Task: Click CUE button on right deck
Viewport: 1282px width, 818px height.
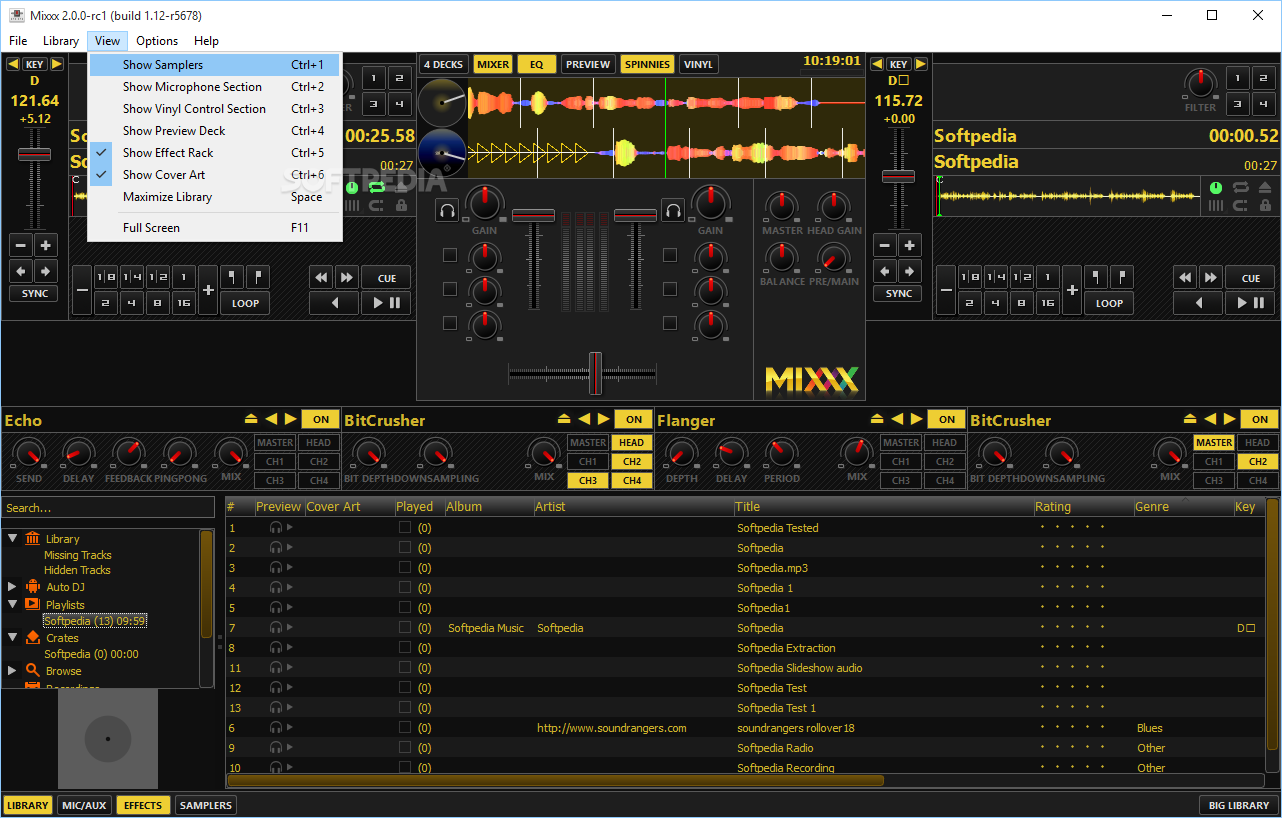Action: 1250,278
